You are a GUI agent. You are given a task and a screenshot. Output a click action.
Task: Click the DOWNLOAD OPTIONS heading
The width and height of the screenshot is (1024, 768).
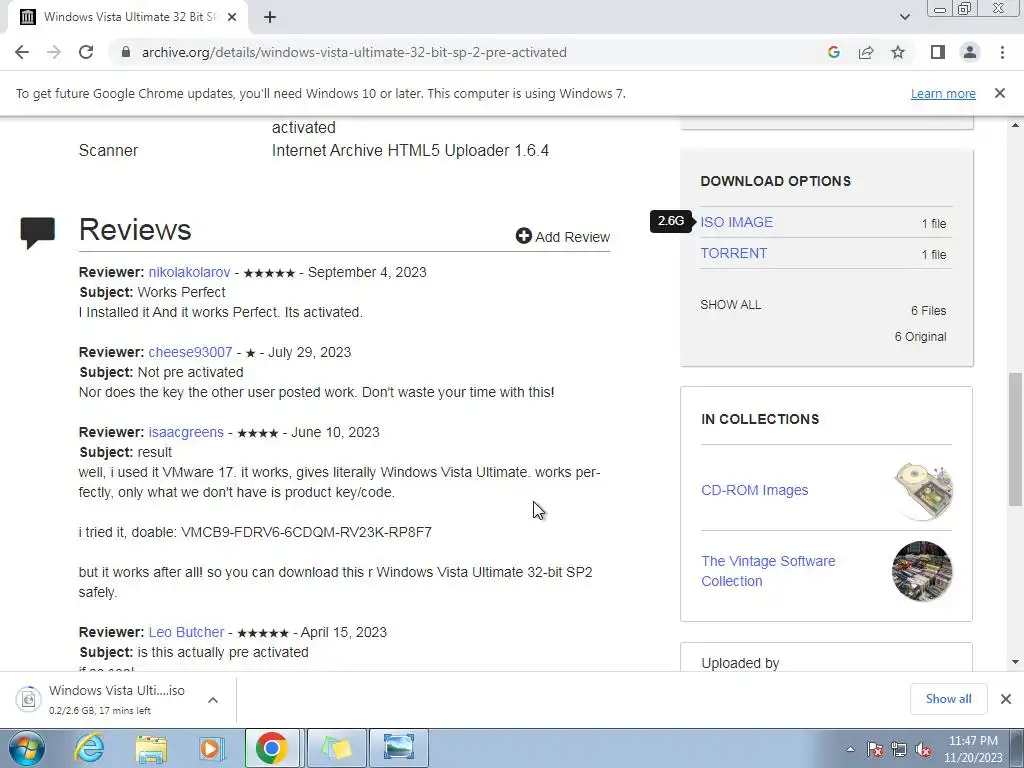point(775,181)
